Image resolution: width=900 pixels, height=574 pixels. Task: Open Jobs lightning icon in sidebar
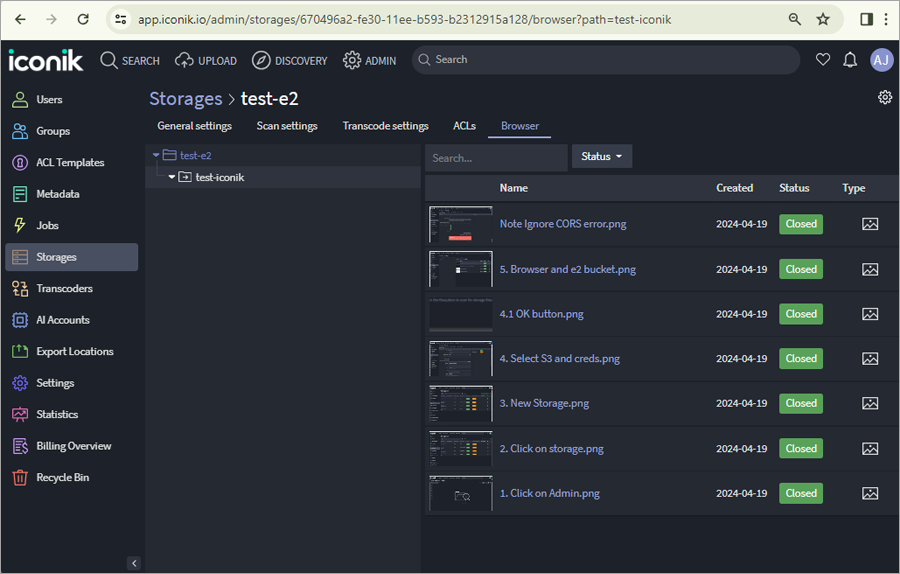coord(20,225)
